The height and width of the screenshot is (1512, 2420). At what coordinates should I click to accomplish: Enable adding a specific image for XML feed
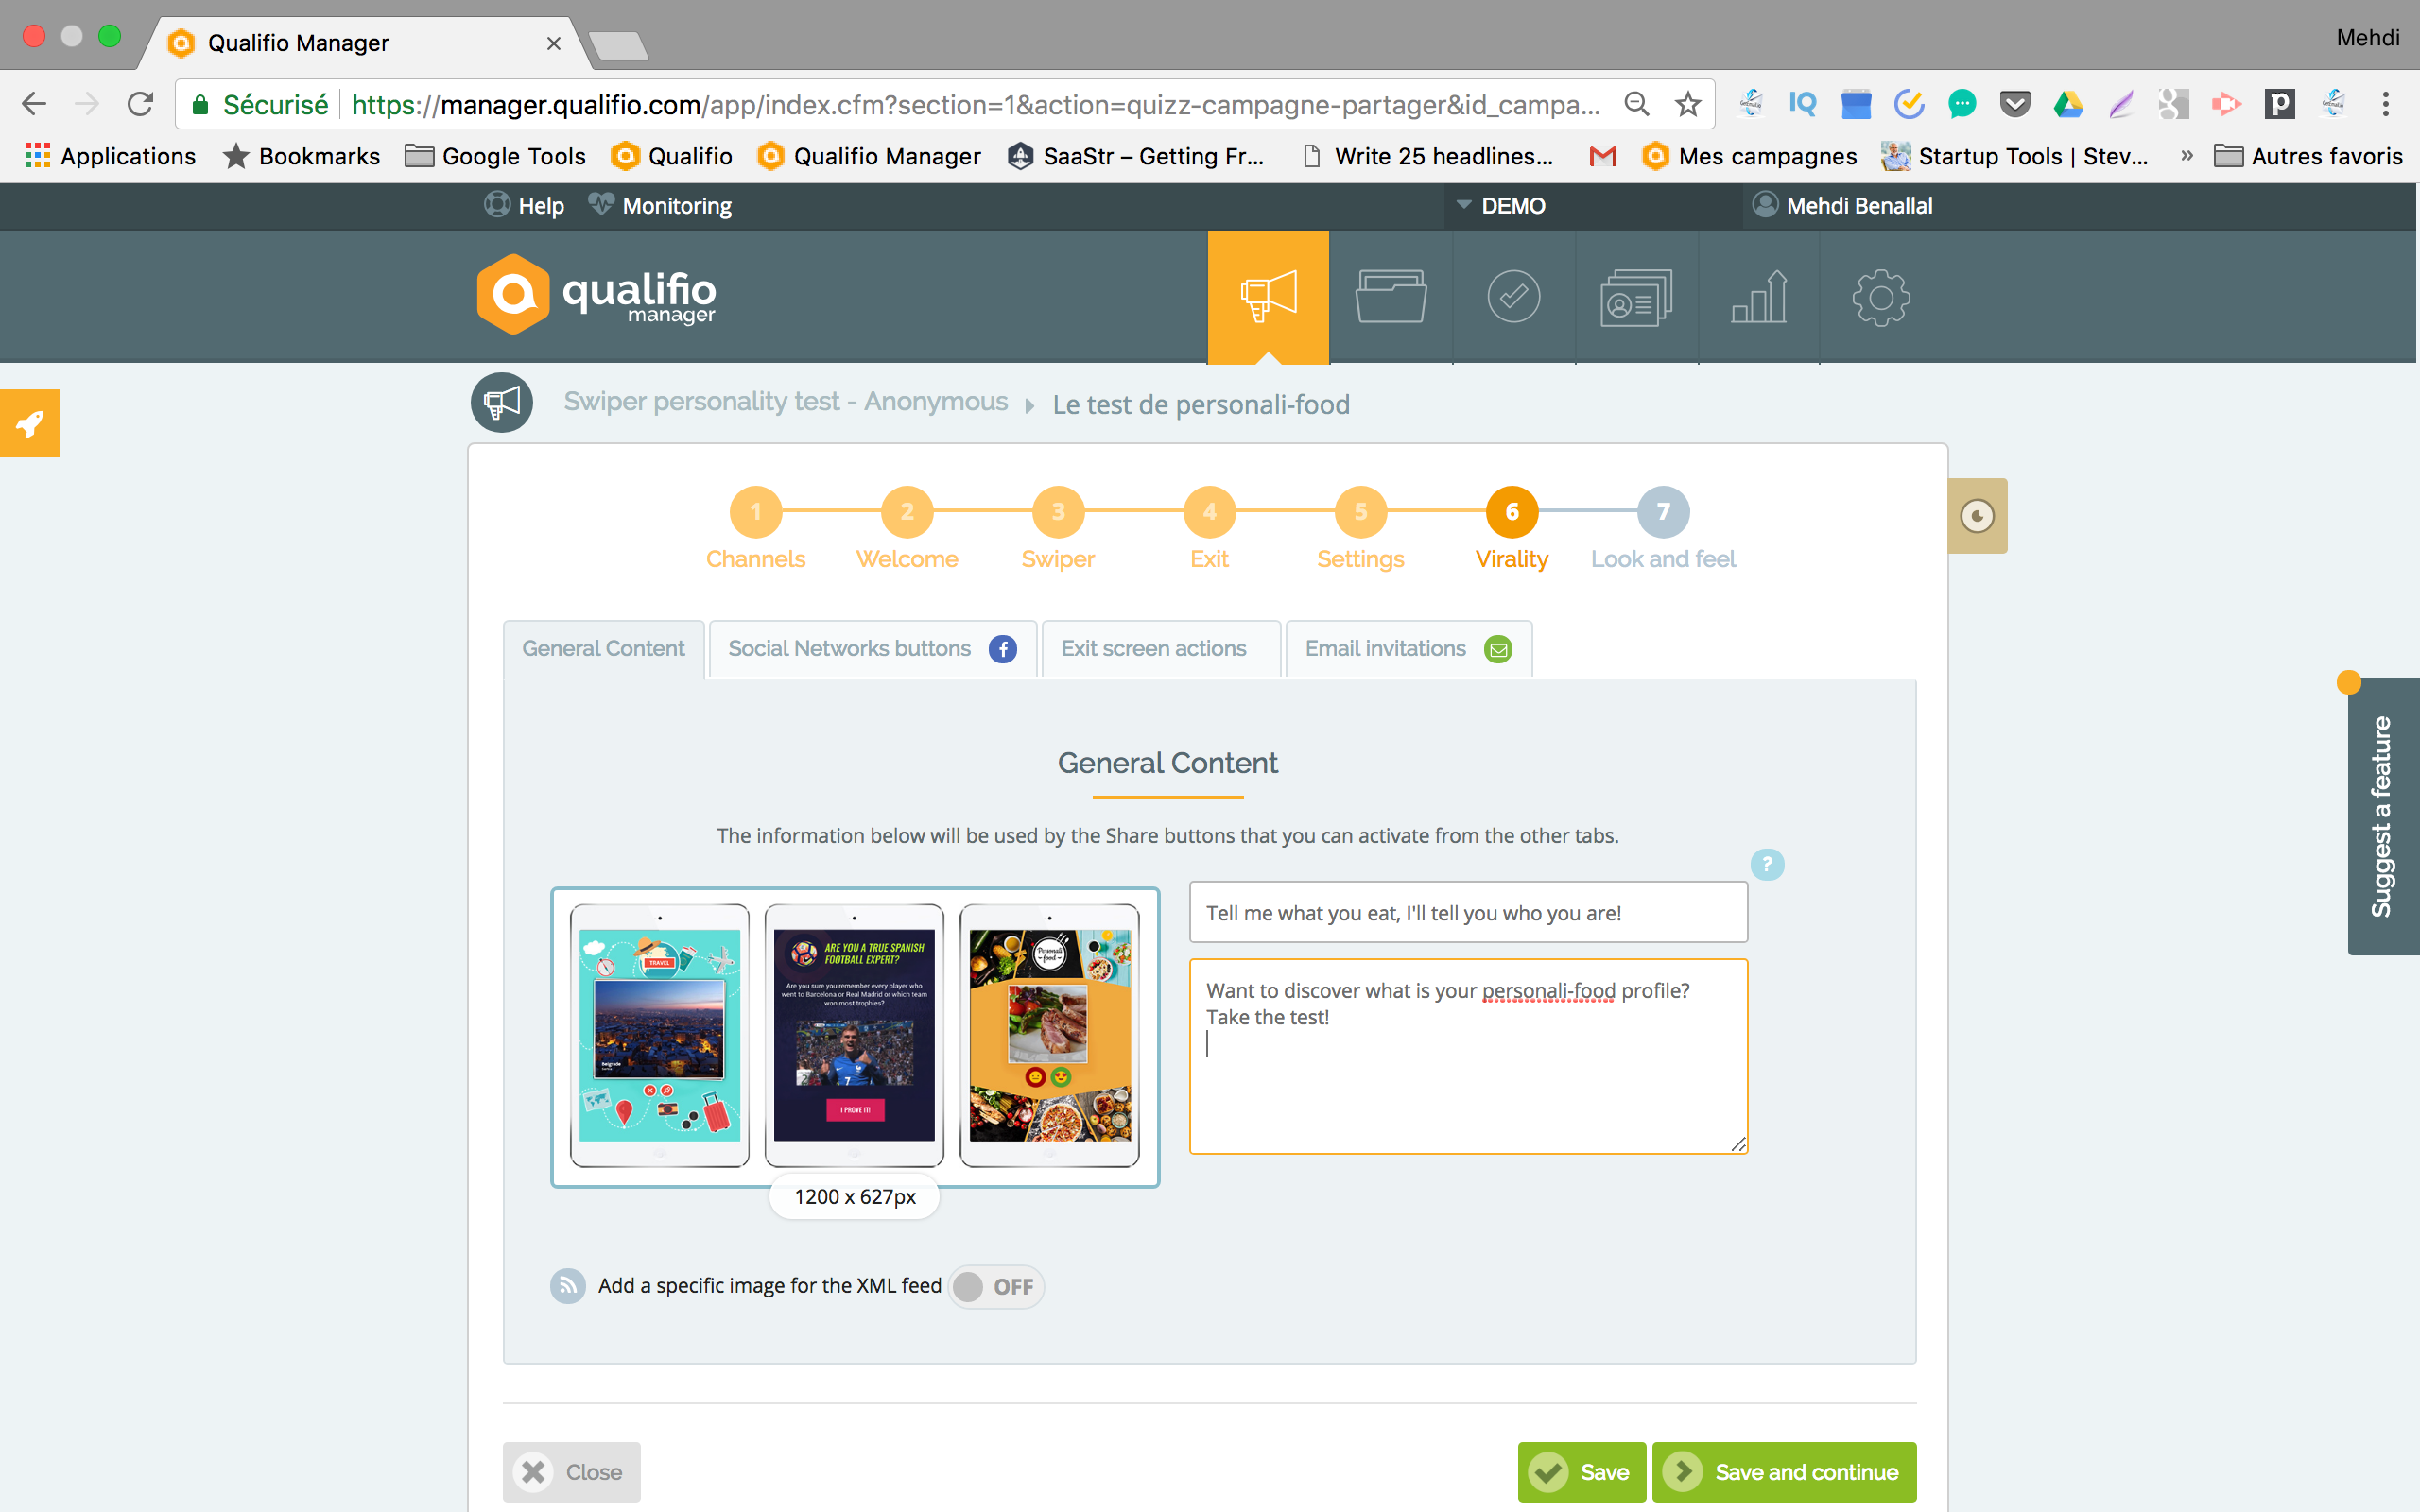pyautogui.click(x=994, y=1287)
